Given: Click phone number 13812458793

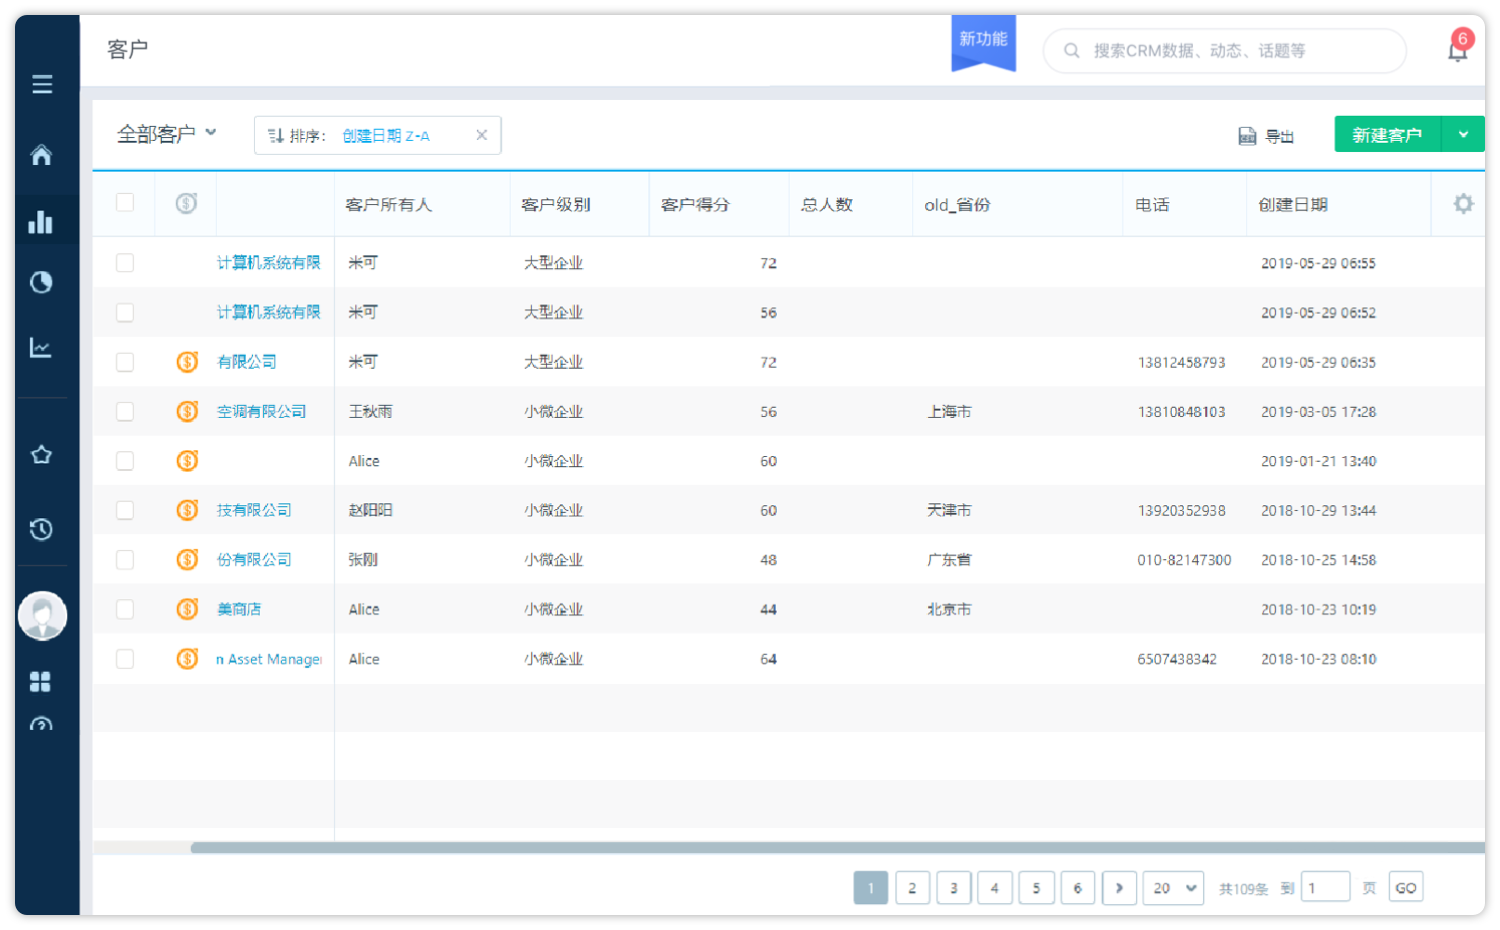Looking at the screenshot, I should tap(1181, 362).
